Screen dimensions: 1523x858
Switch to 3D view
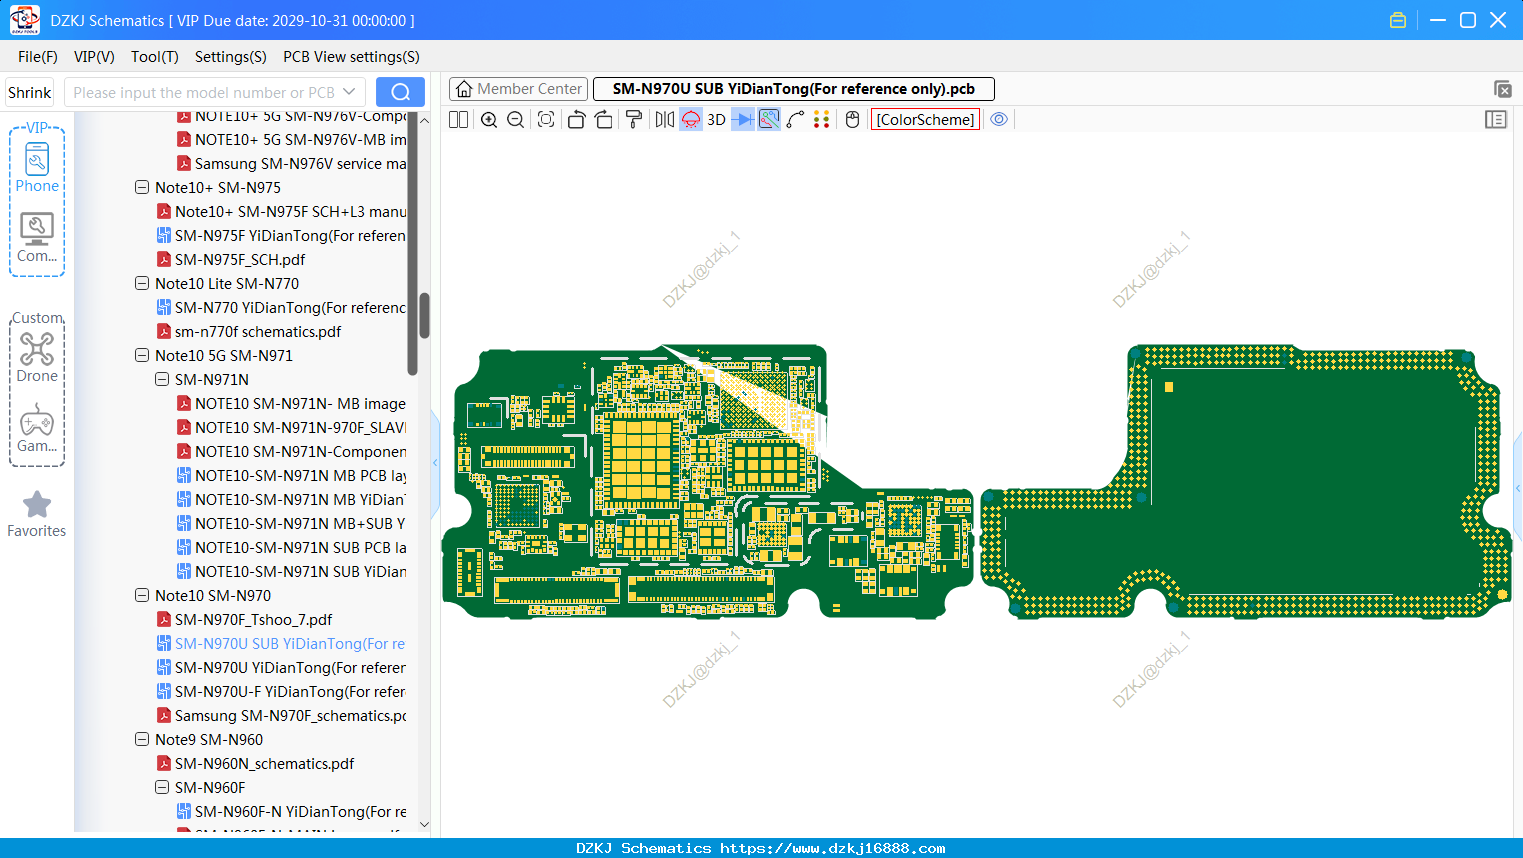(716, 120)
